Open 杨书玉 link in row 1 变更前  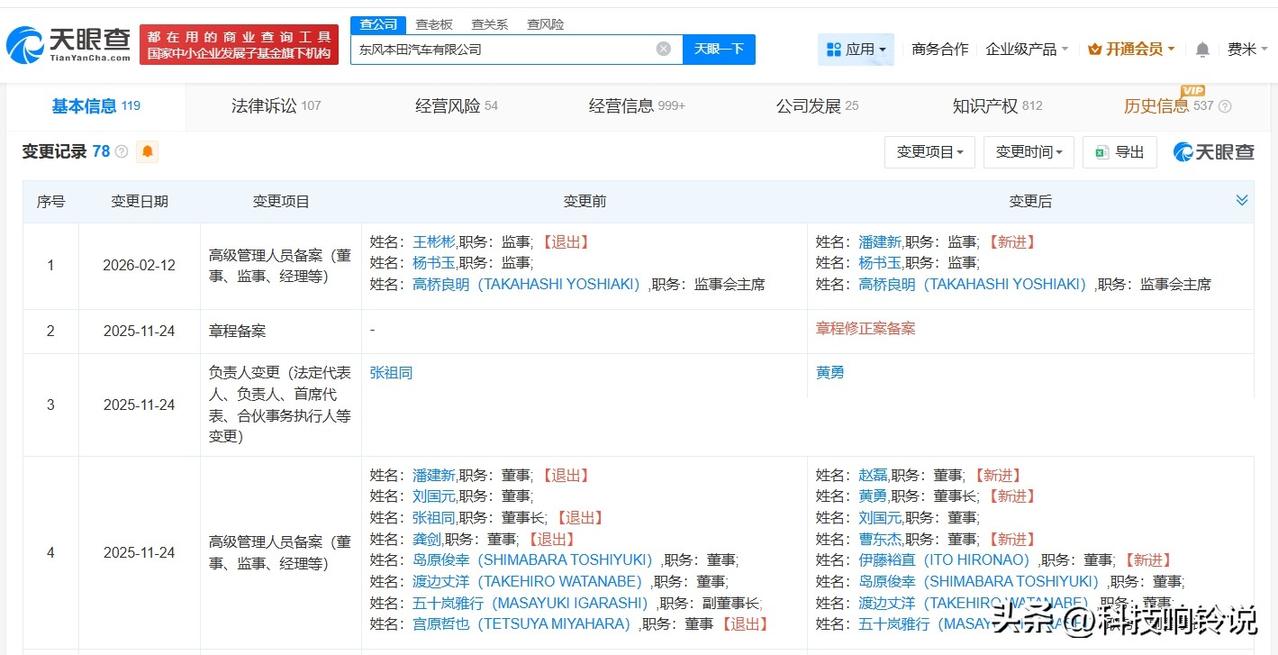click(433, 262)
